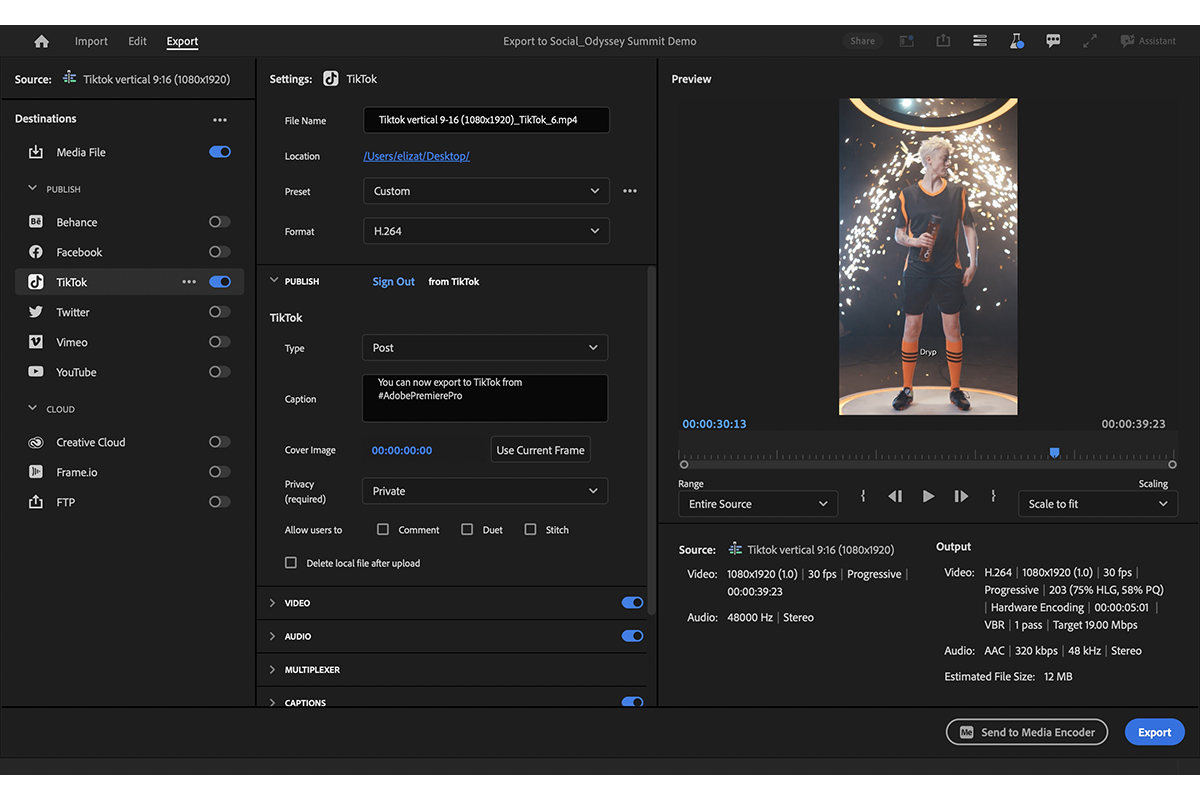Enable the YouTube destination toggle
Image resolution: width=1200 pixels, height=800 pixels.
[220, 372]
